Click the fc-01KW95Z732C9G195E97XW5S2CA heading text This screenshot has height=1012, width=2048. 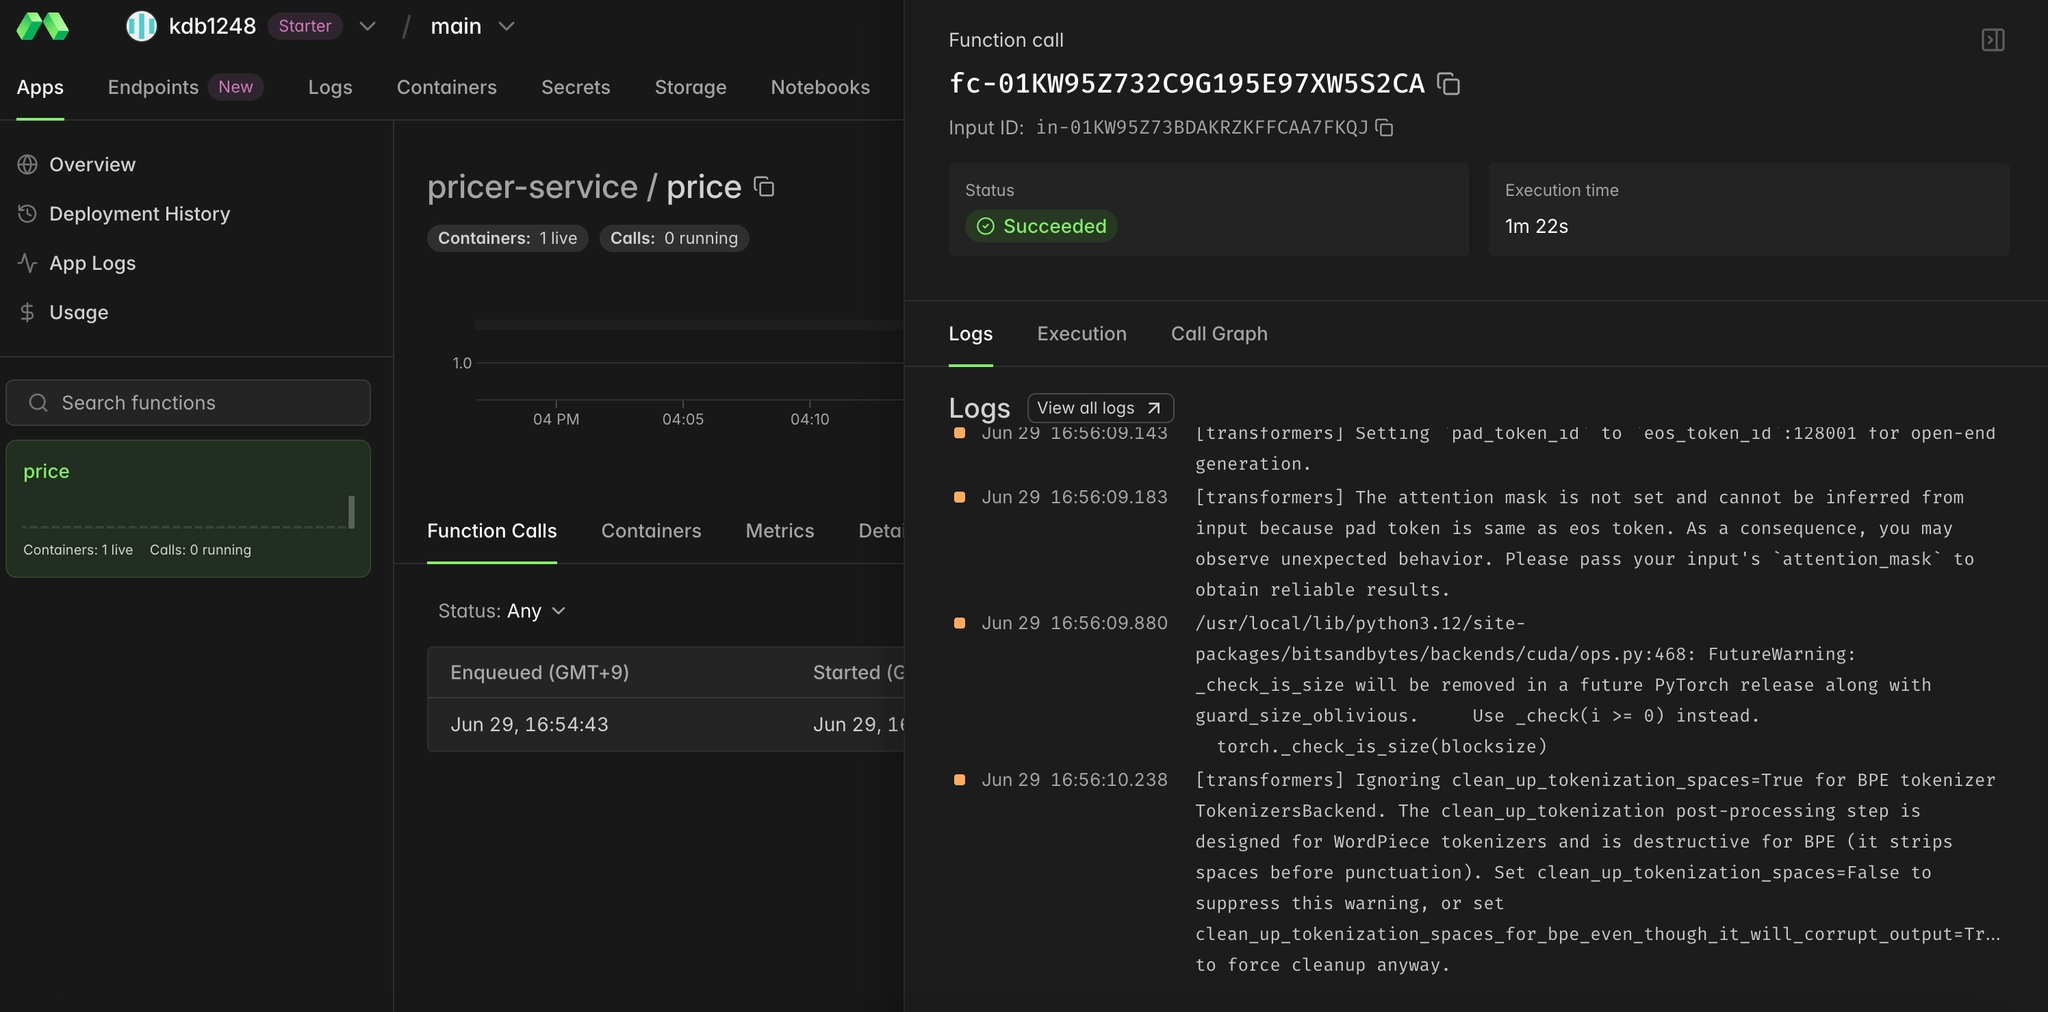(1186, 84)
